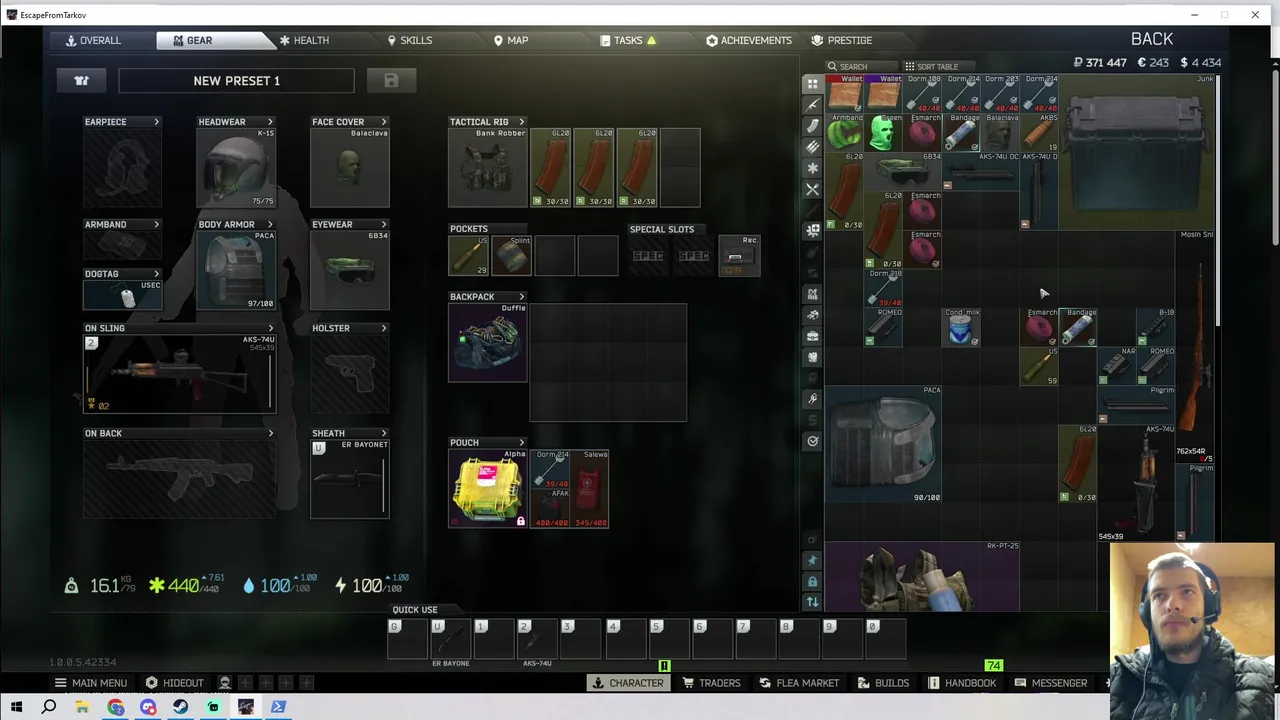Expand the Body Armor slot arrow
Image resolution: width=1280 pixels, height=720 pixels.
(270, 225)
